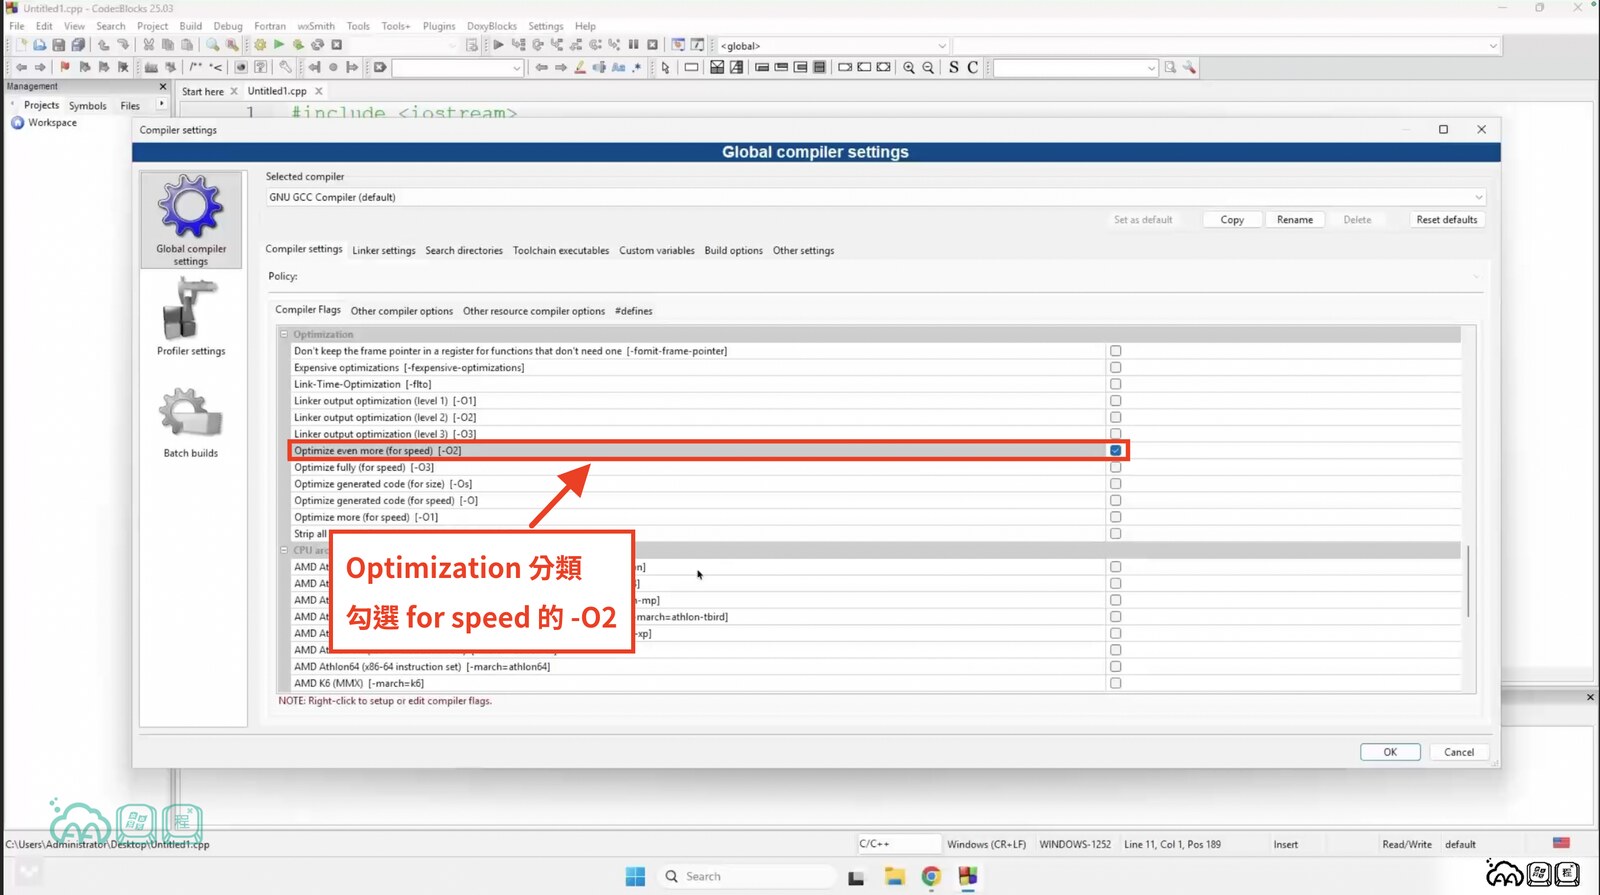This screenshot has height=895, width=1600.
Task: Click Cut scissors icon in toolbar
Action: point(149,45)
